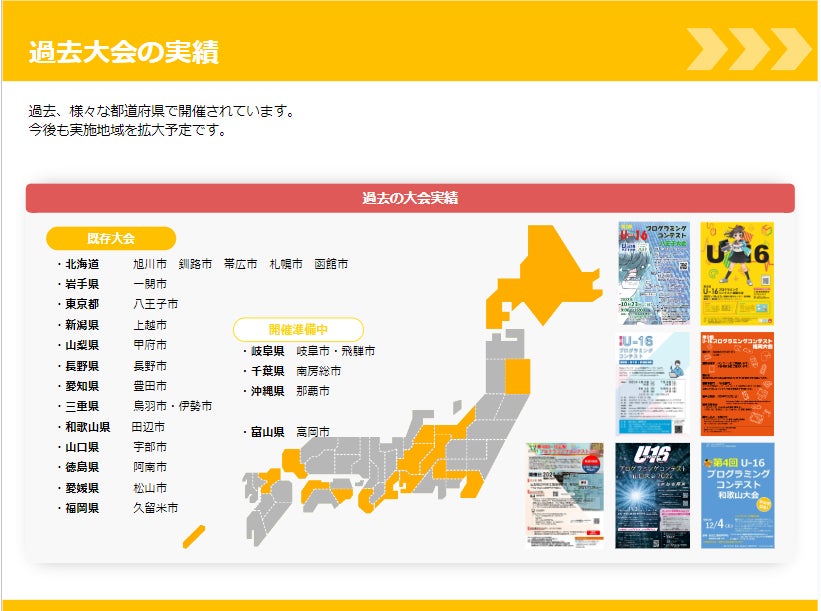Select the 開催準備中 outlined label
821x611 pixels.
coord(298,329)
